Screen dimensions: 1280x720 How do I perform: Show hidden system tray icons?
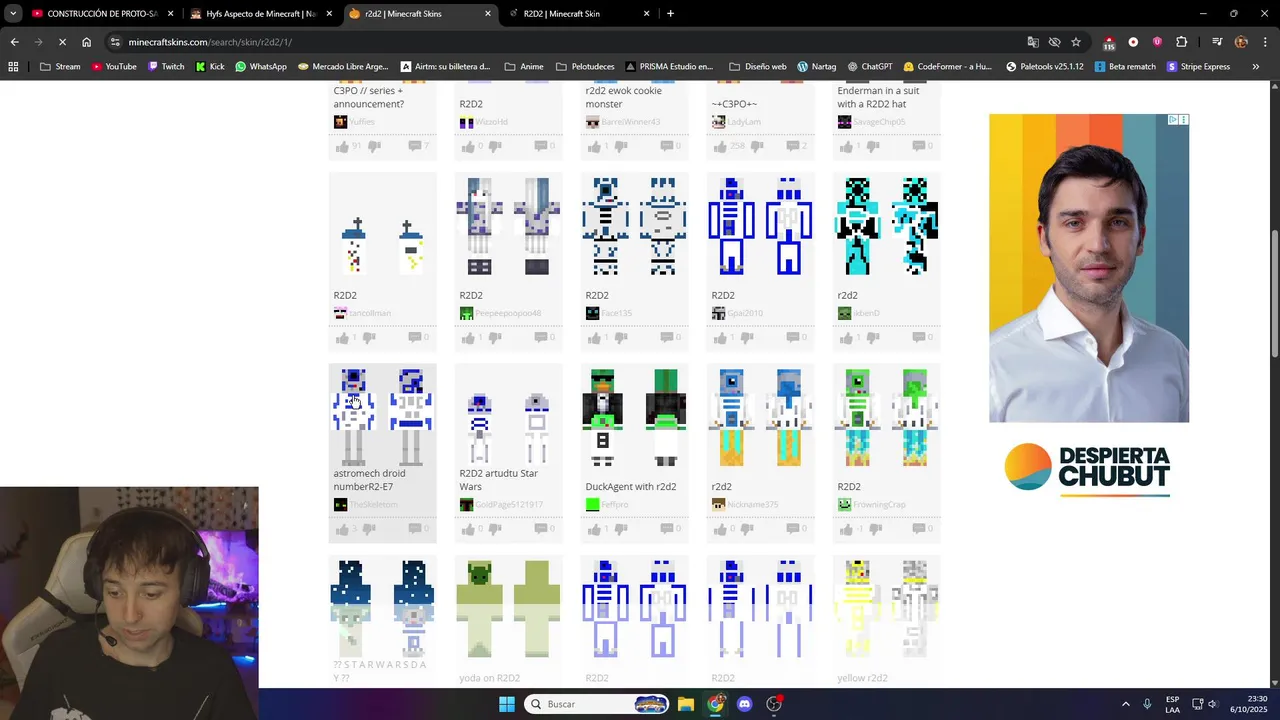coord(1125,704)
